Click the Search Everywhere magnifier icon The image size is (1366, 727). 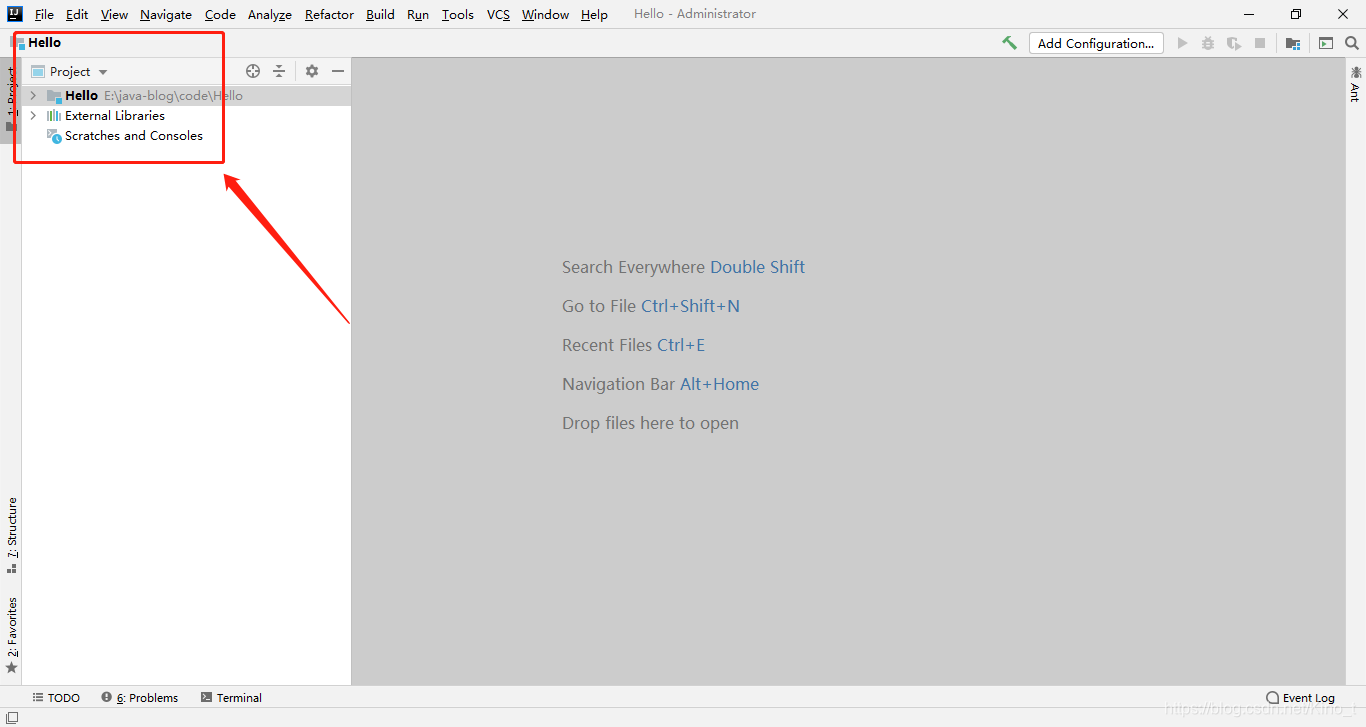(1352, 43)
